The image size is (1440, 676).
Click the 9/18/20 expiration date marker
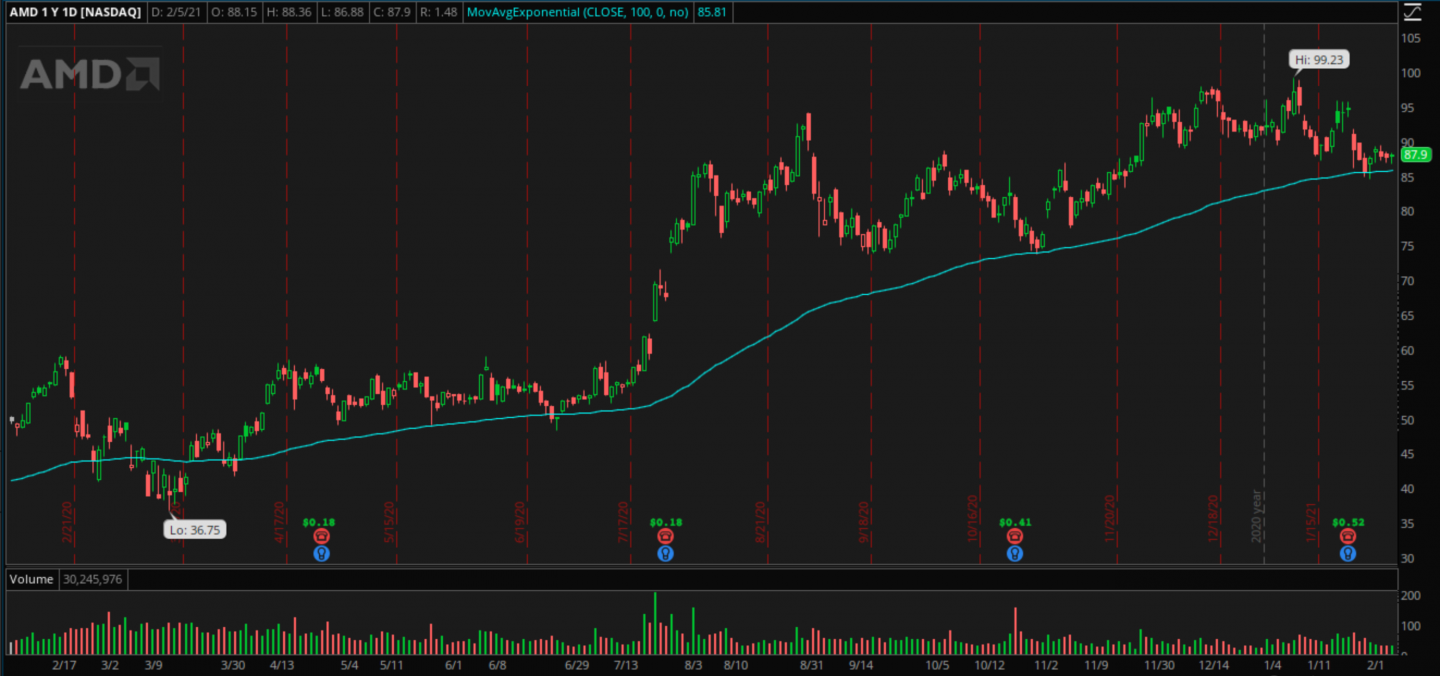point(865,520)
